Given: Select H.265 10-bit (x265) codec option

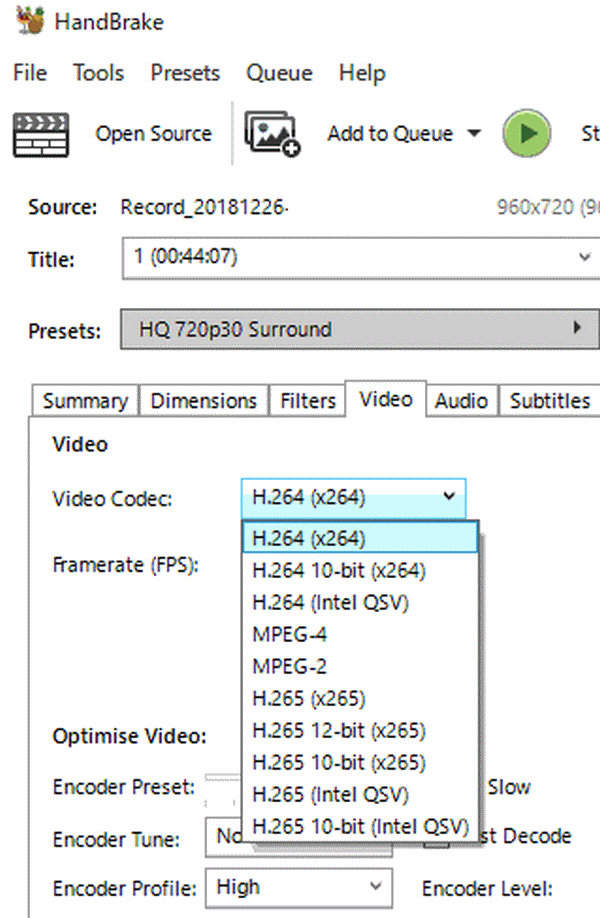Looking at the screenshot, I should point(360,762).
